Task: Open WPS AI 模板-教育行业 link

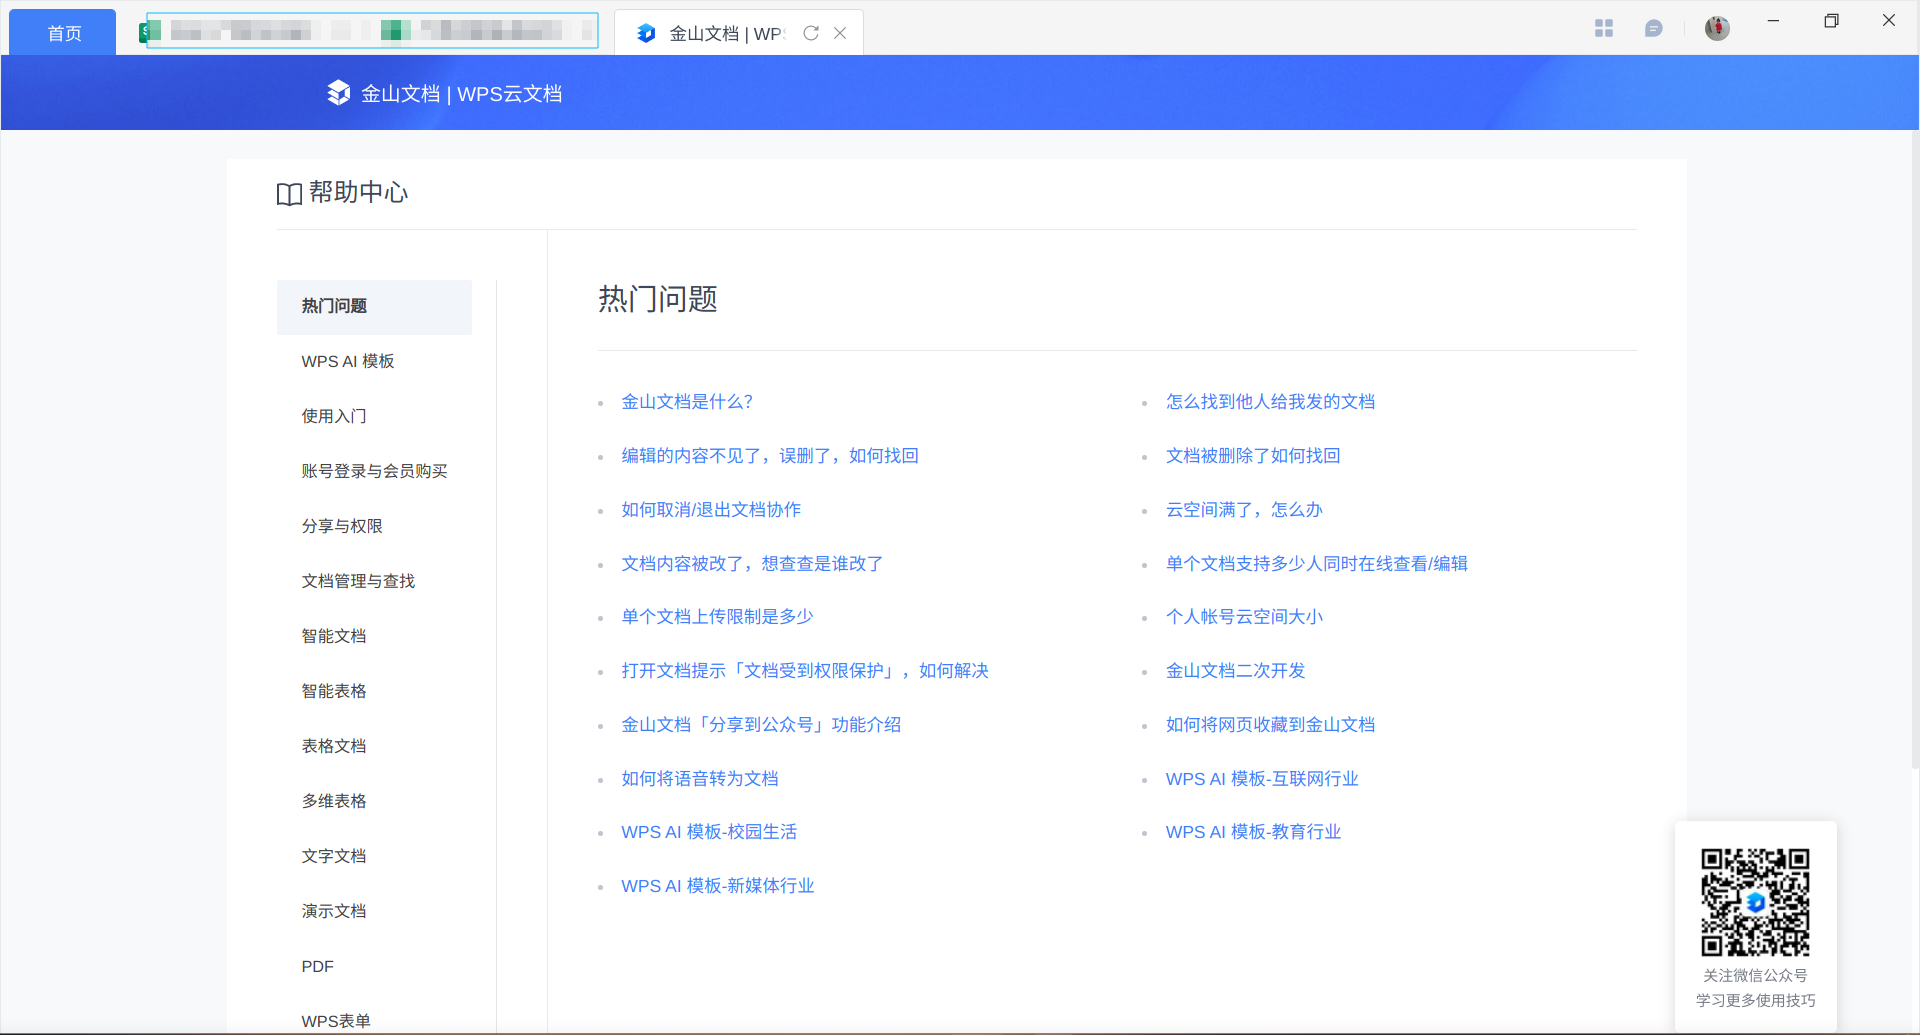Action: [x=1253, y=832]
